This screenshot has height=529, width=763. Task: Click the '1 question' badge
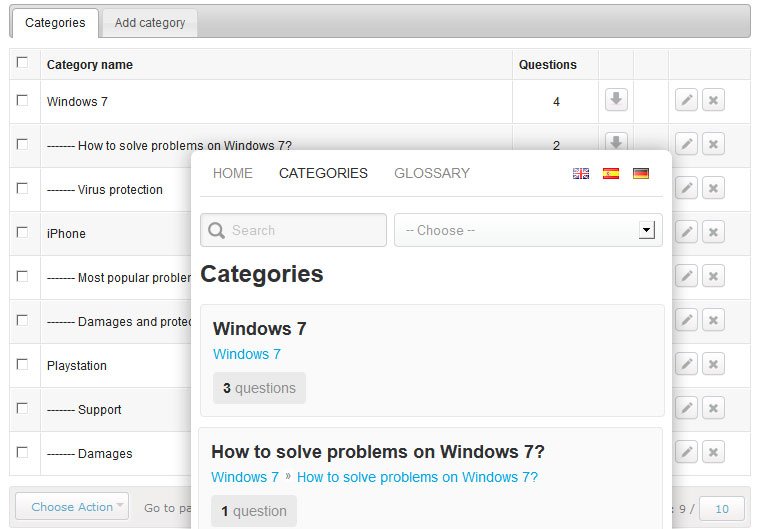tap(254, 511)
